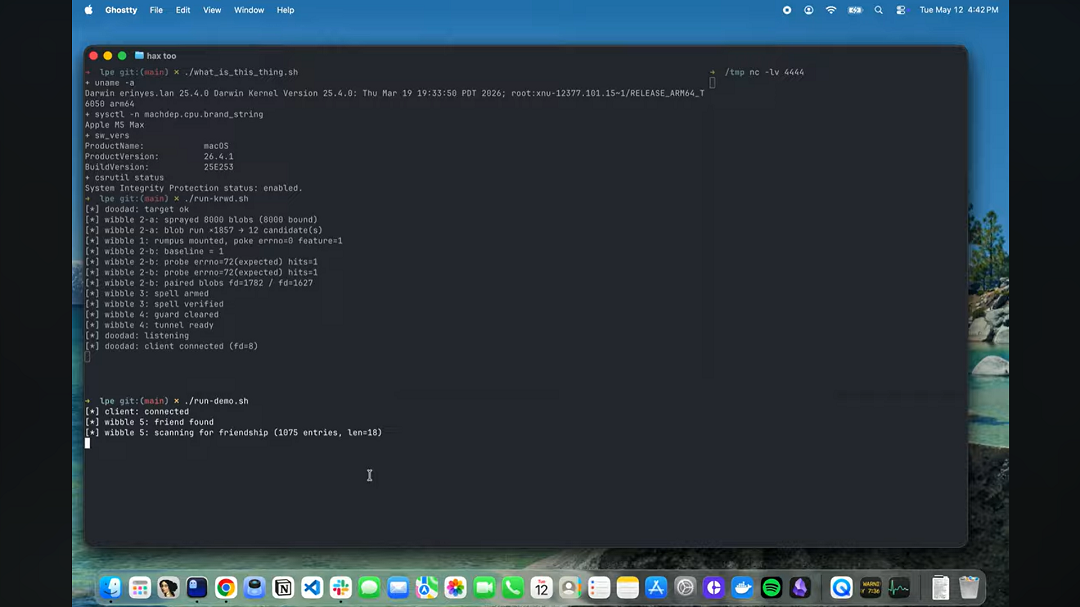1080x607 pixels.
Task: Click 'paired blobs fd=1782 / fd=1627' line
Action: coord(199,283)
